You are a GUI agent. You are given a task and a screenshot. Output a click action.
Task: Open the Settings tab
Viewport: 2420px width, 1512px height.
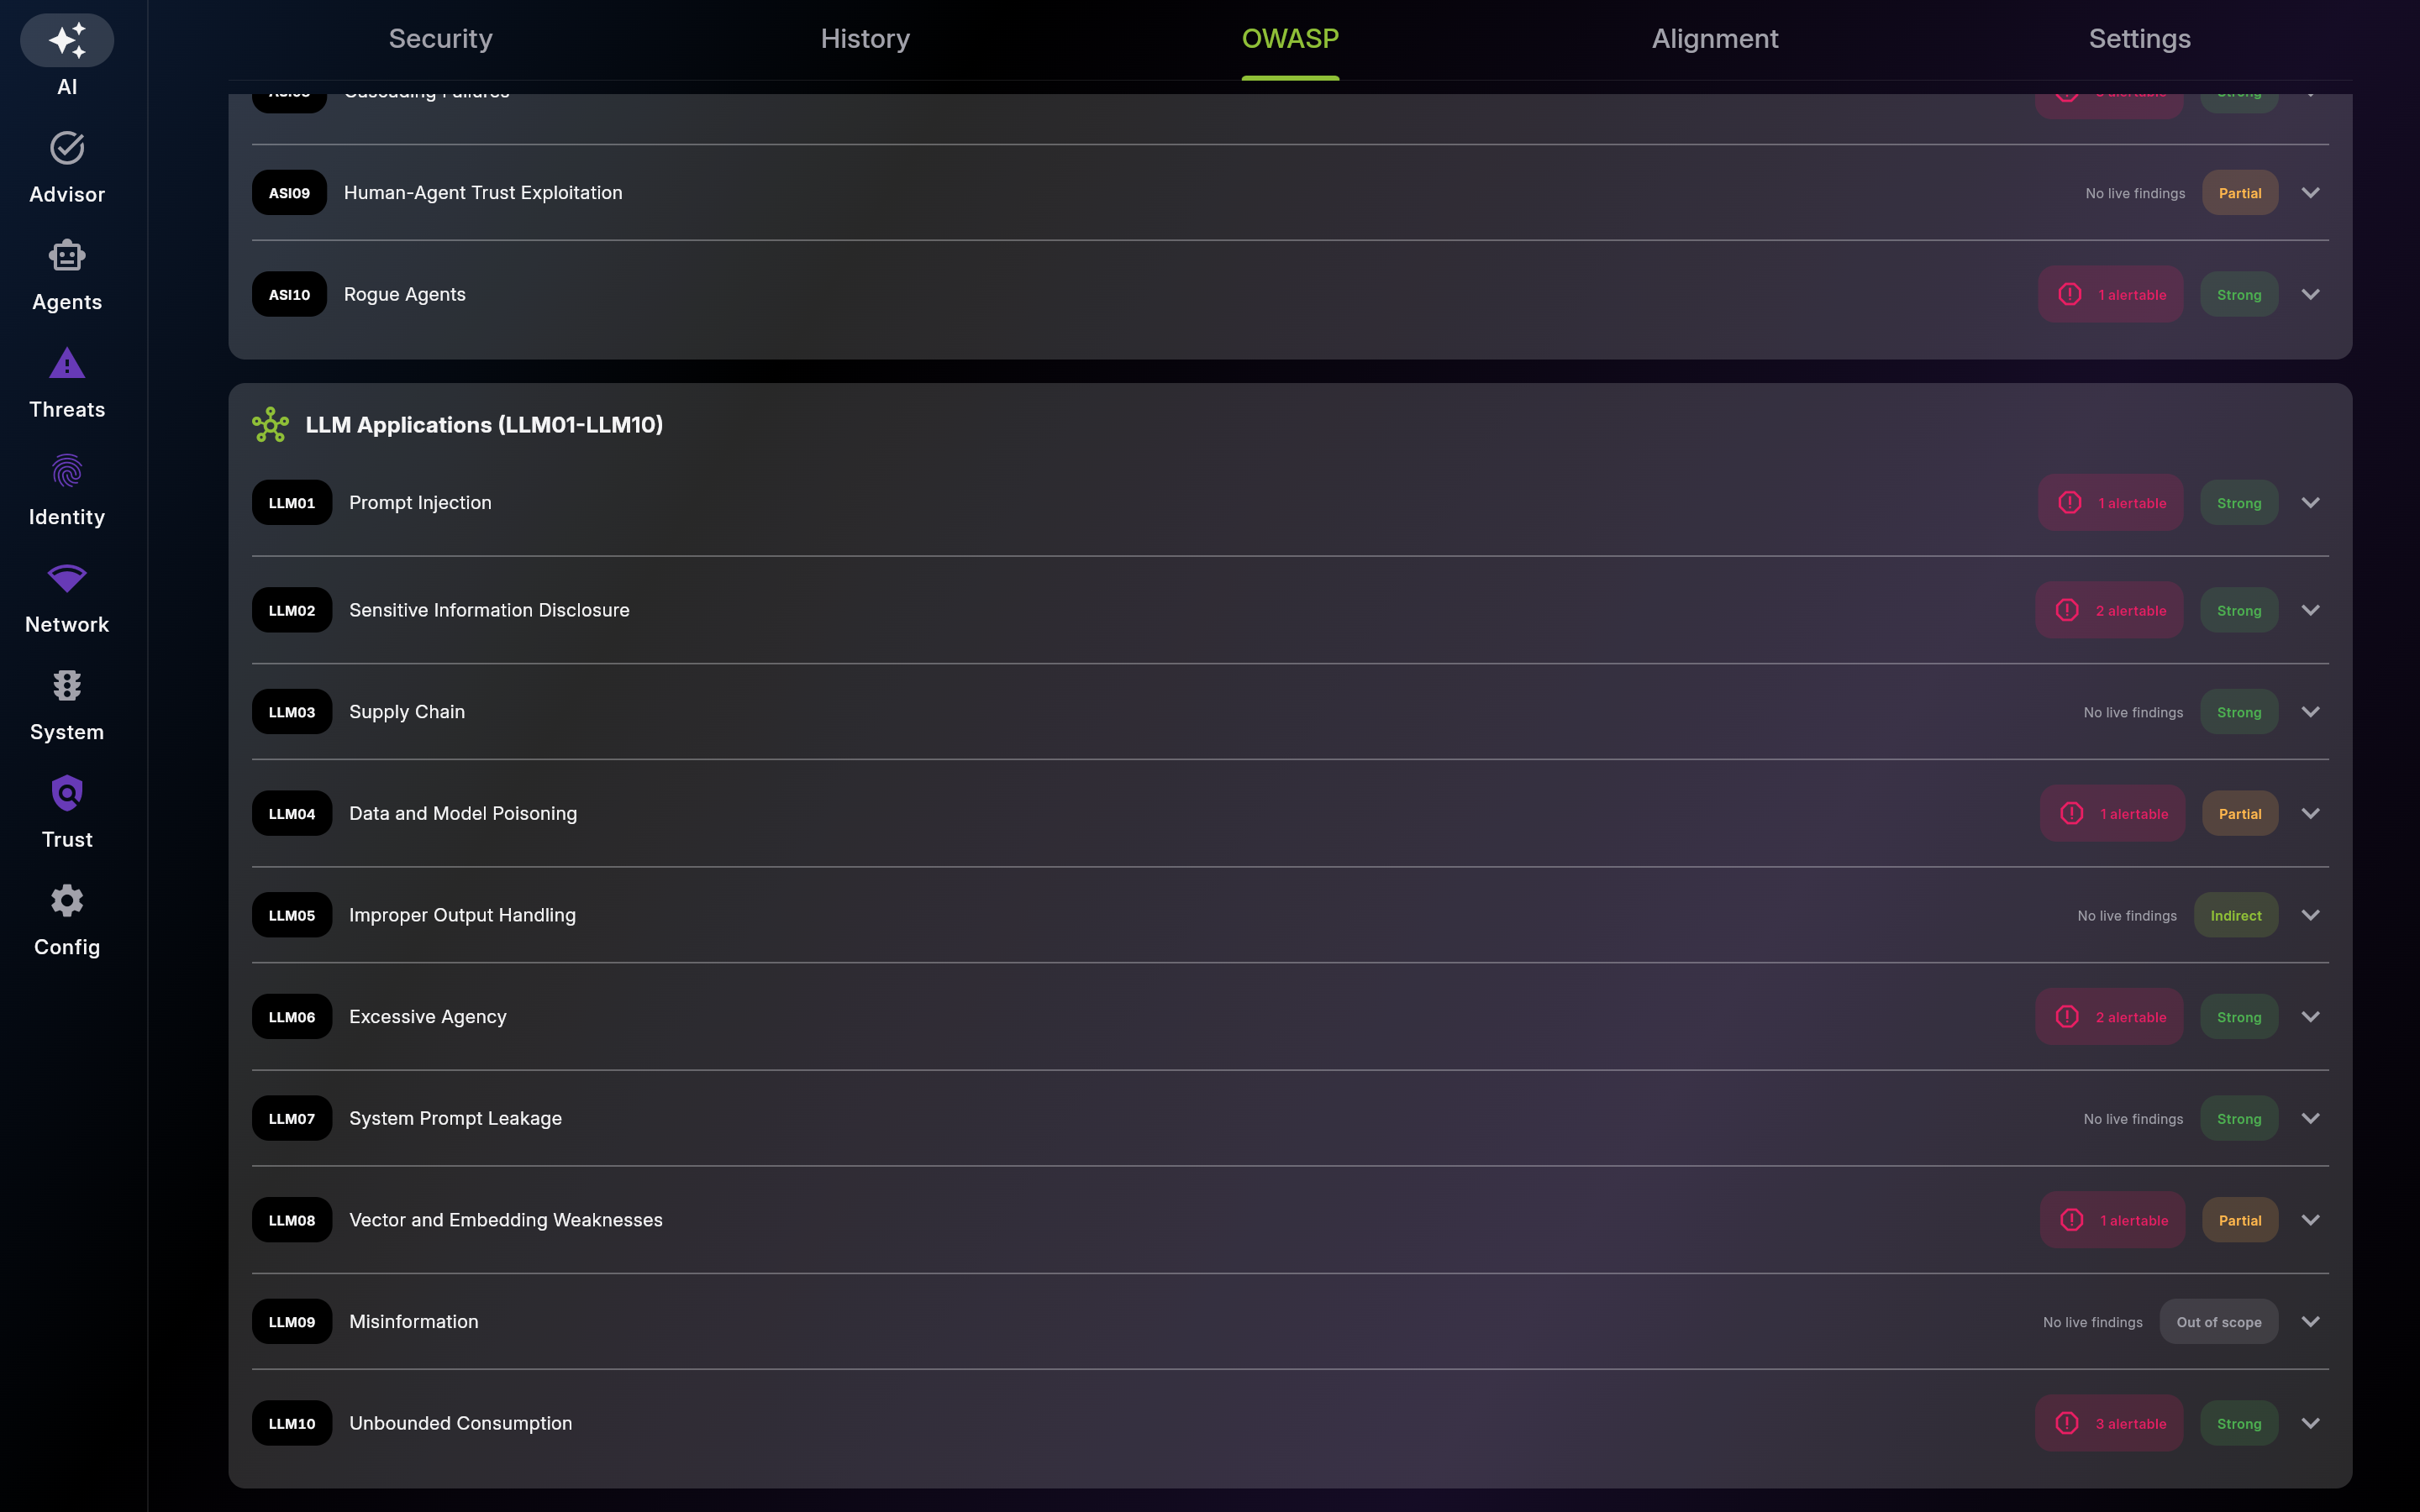point(2140,38)
